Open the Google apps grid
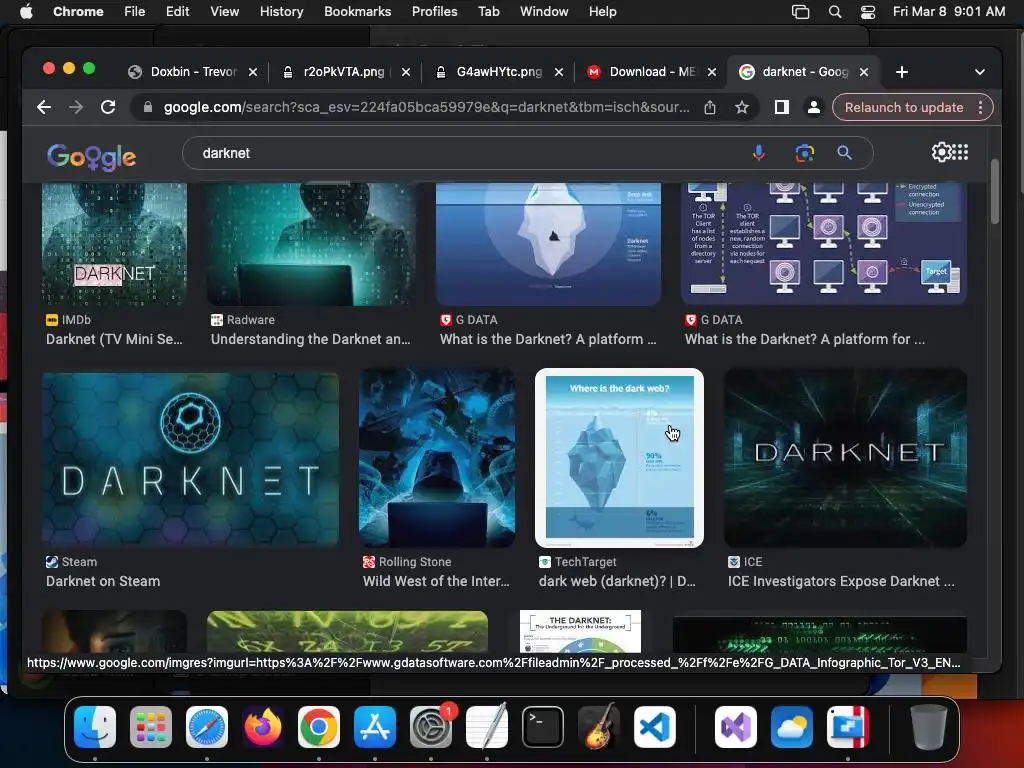The image size is (1024, 768). tap(961, 152)
